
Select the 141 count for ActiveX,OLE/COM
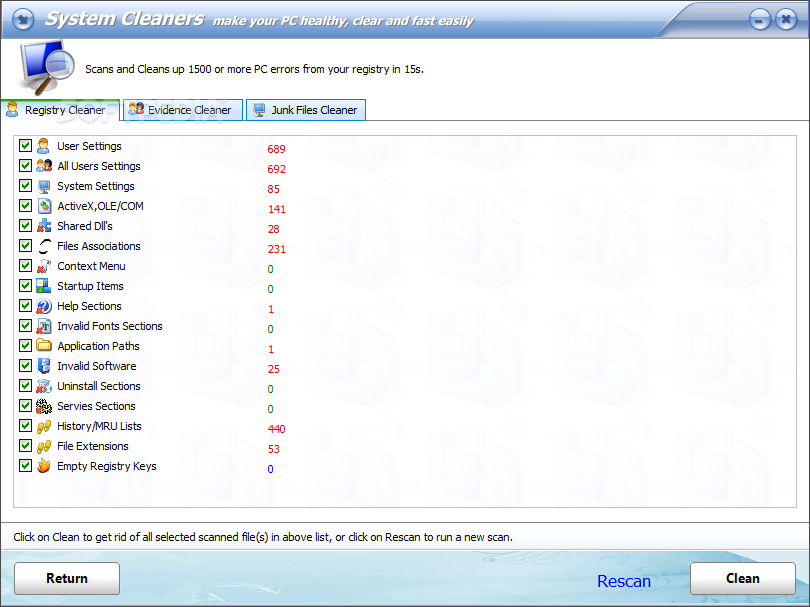click(x=277, y=209)
